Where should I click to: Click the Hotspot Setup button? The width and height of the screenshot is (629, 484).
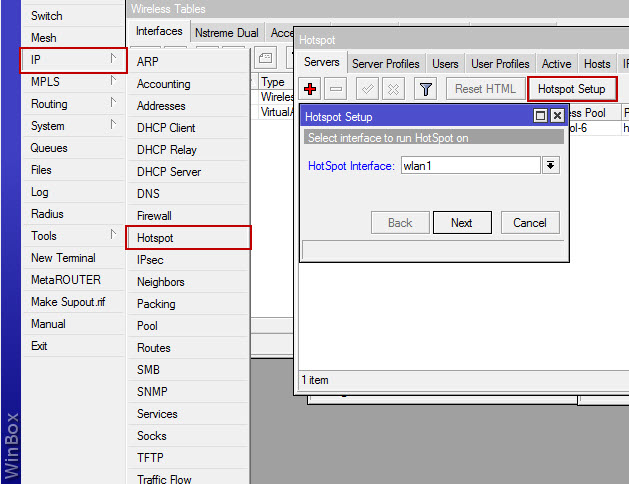pos(572,89)
